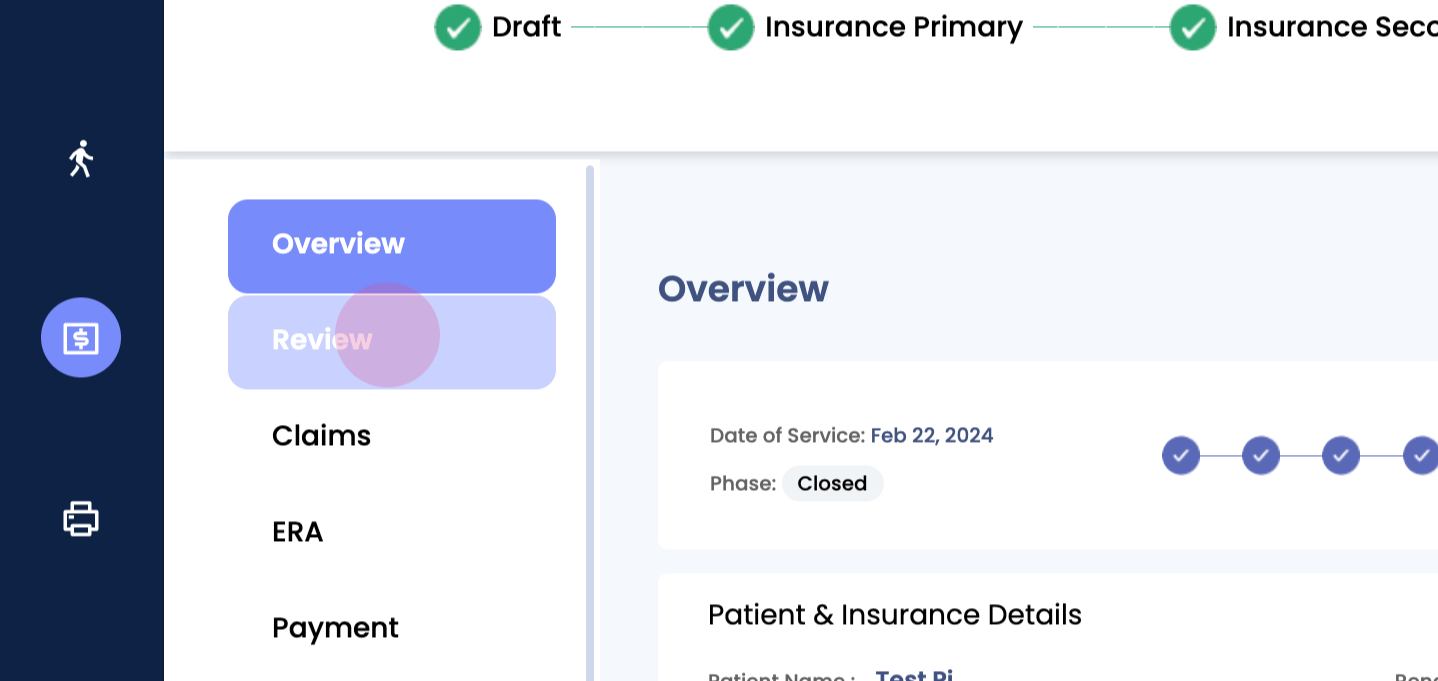This screenshot has width=1438, height=681.
Task: Select the billing dollar sidebar icon
Action: (81, 338)
